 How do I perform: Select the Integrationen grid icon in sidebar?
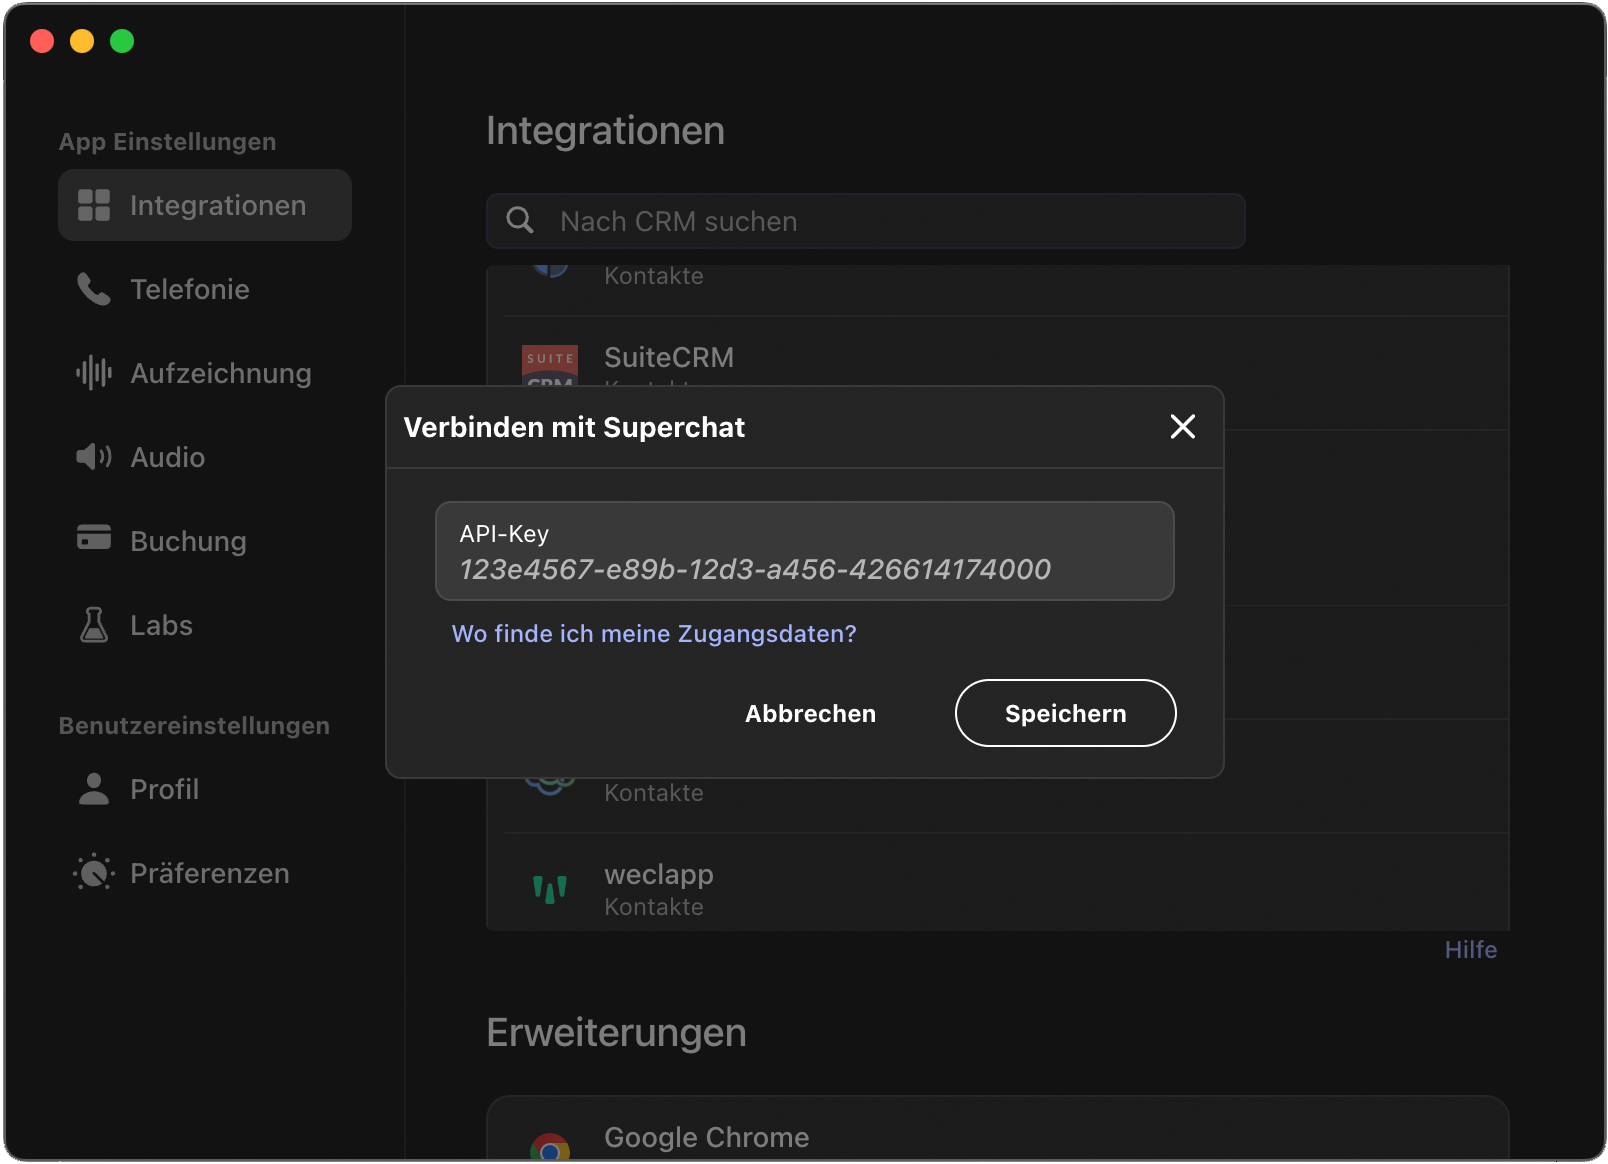(95, 205)
